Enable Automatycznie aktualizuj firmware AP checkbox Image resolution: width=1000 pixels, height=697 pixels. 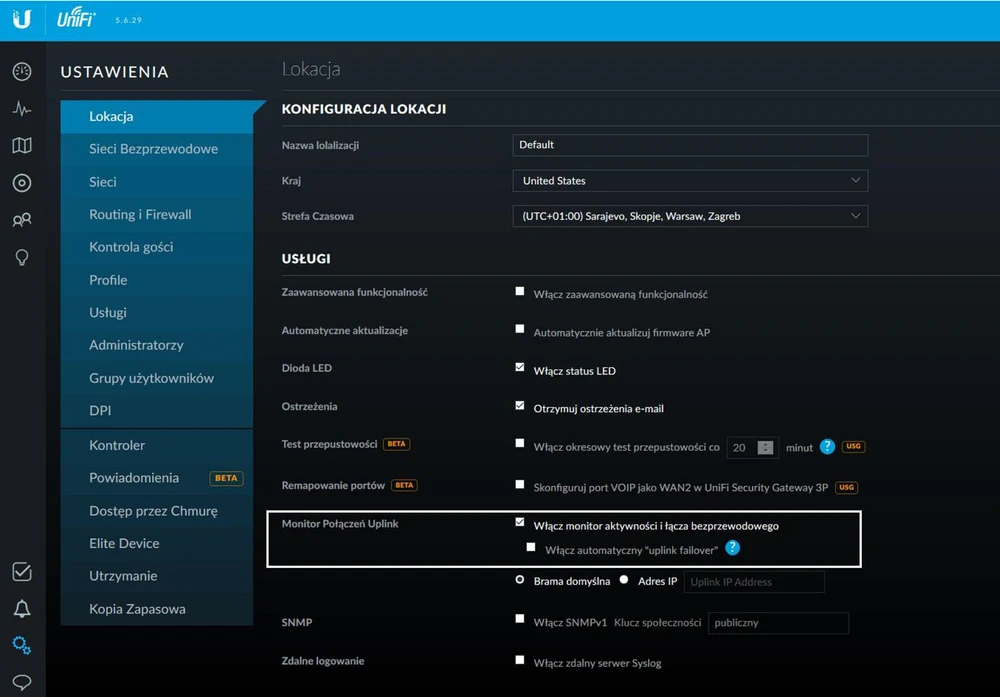click(x=520, y=329)
